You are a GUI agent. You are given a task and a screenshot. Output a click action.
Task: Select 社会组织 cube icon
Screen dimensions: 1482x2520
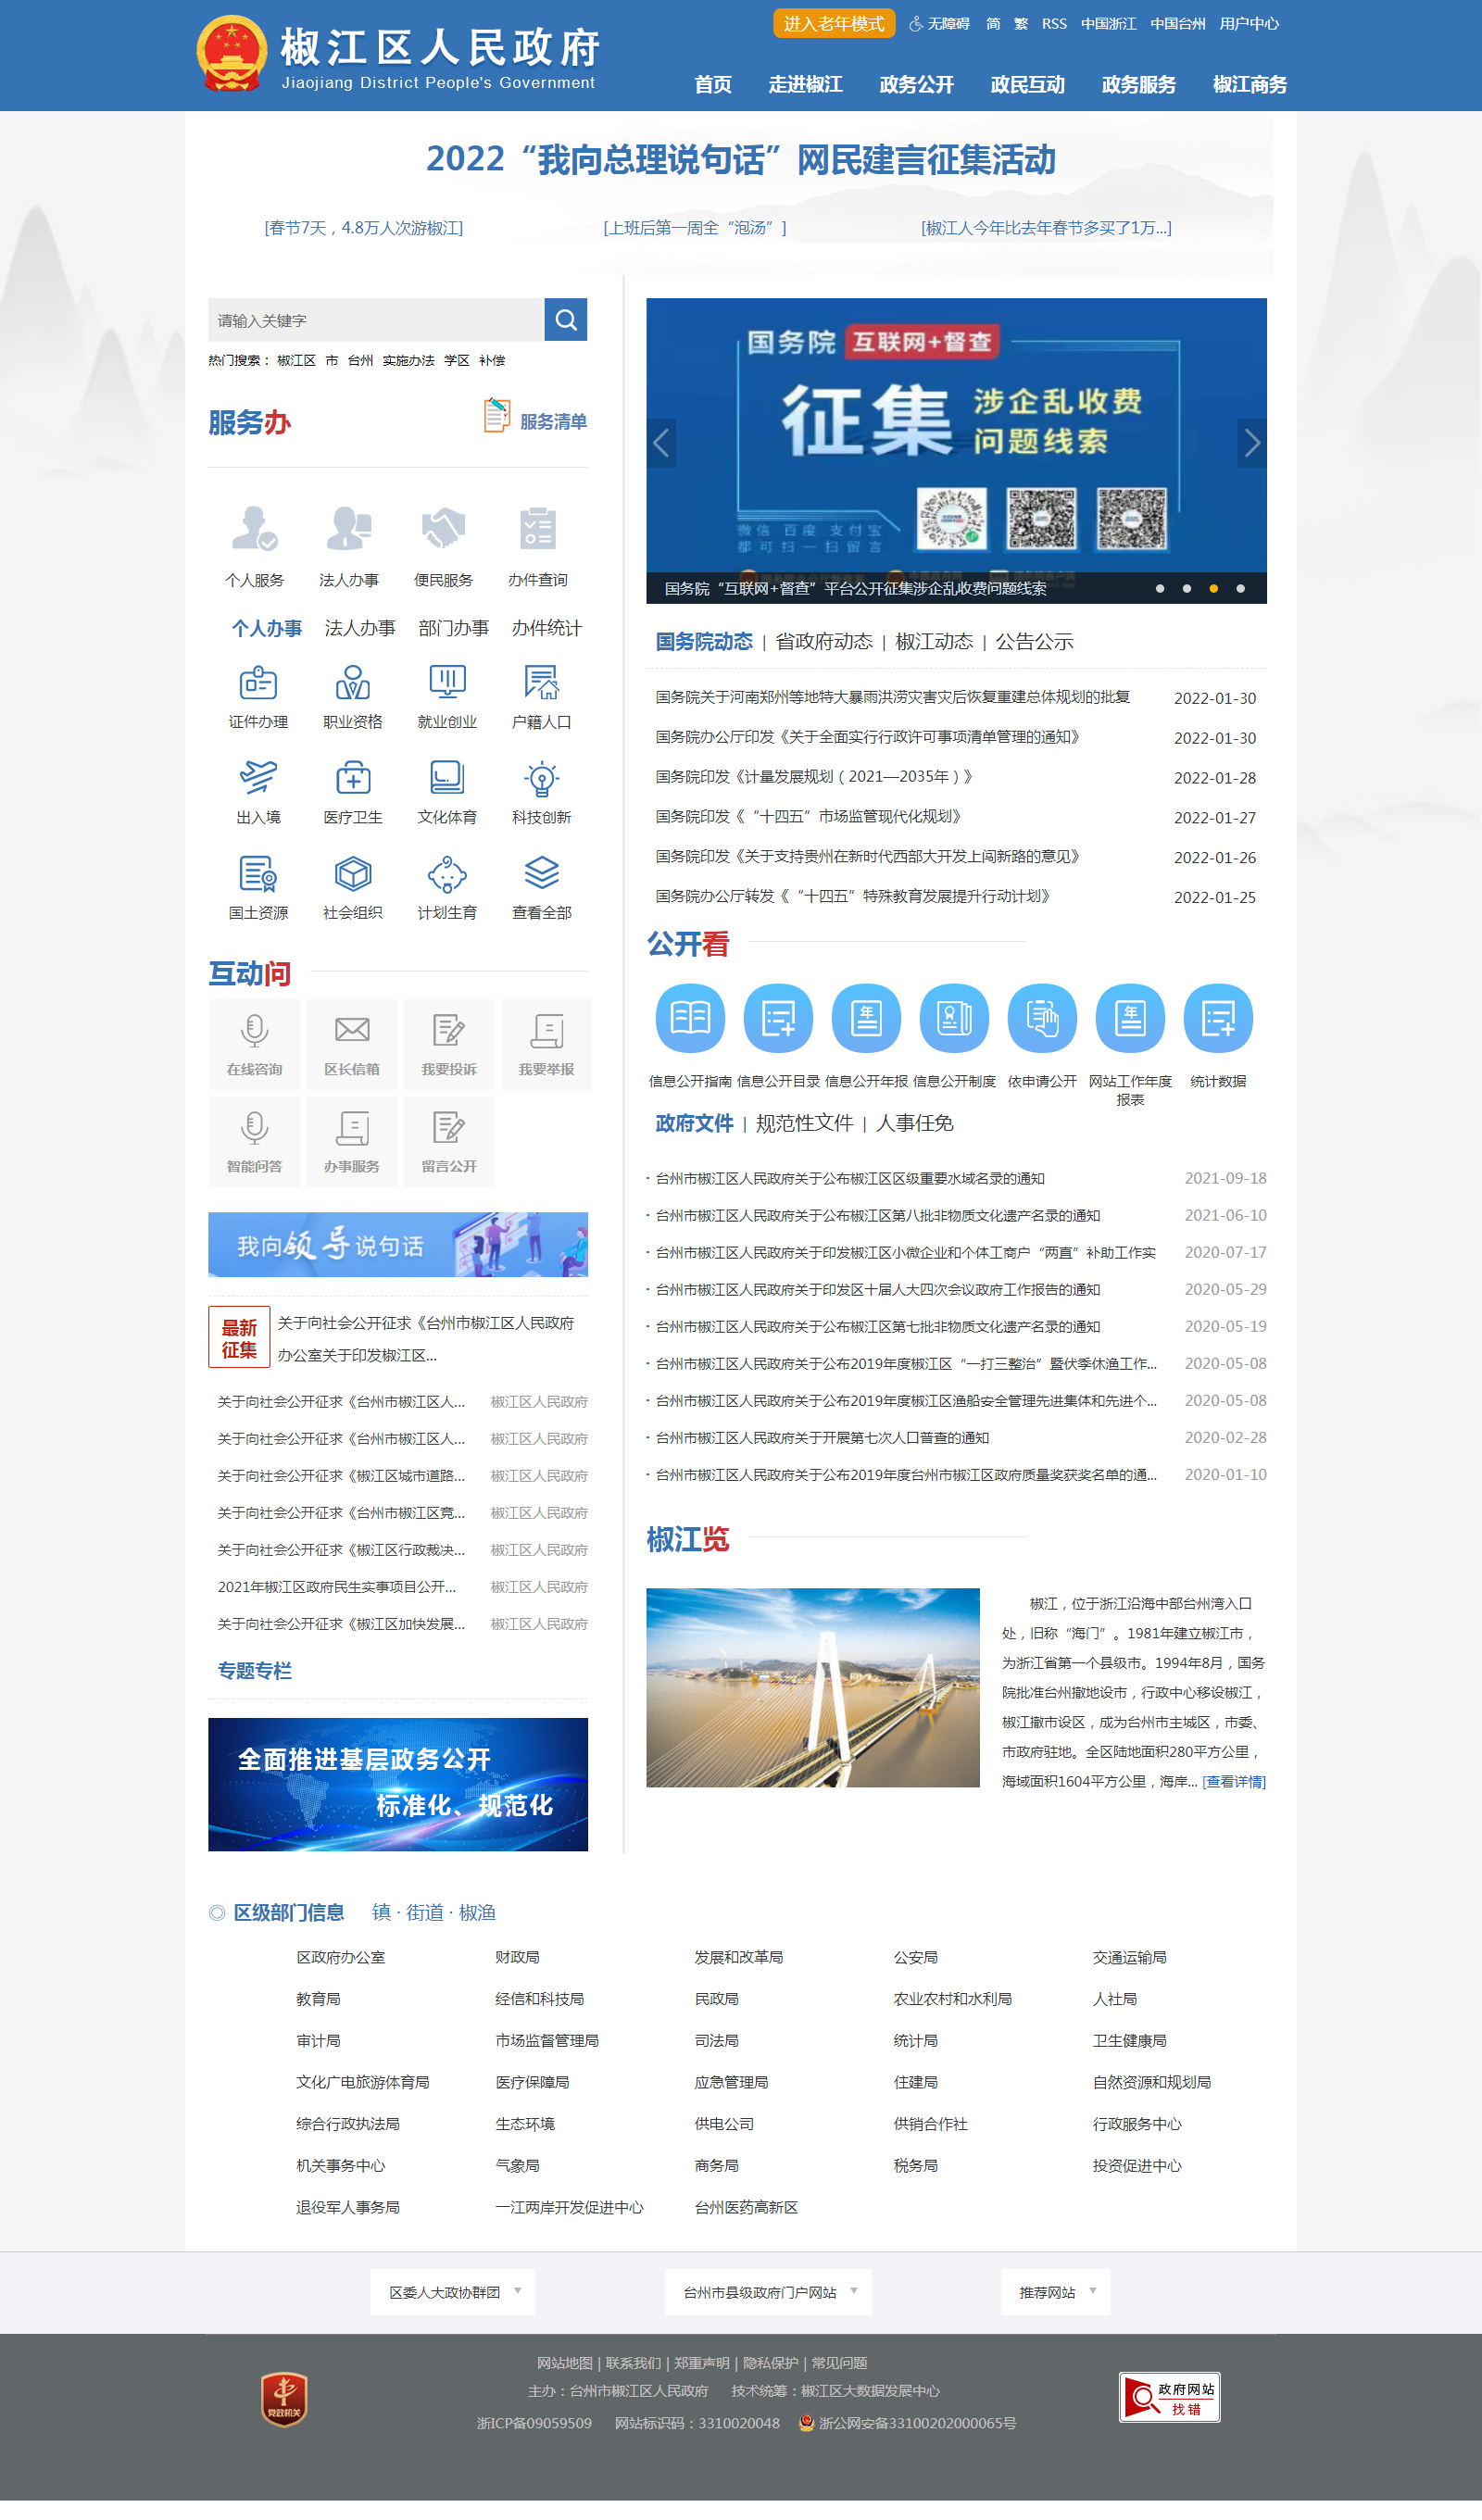tap(352, 875)
